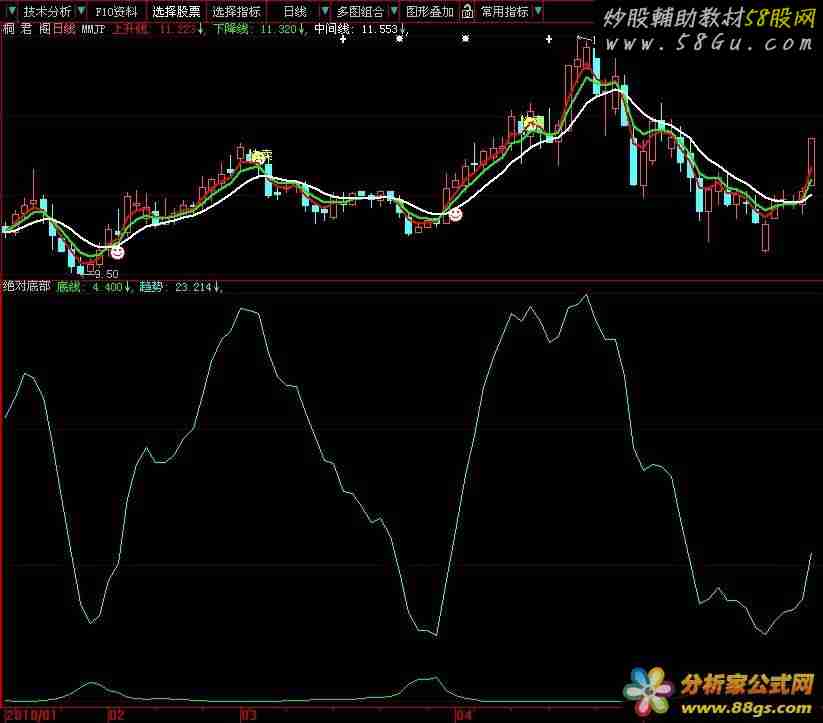This screenshot has height=723, width=823.
Task: Click the 03 month axis label
Action: (x=248, y=714)
